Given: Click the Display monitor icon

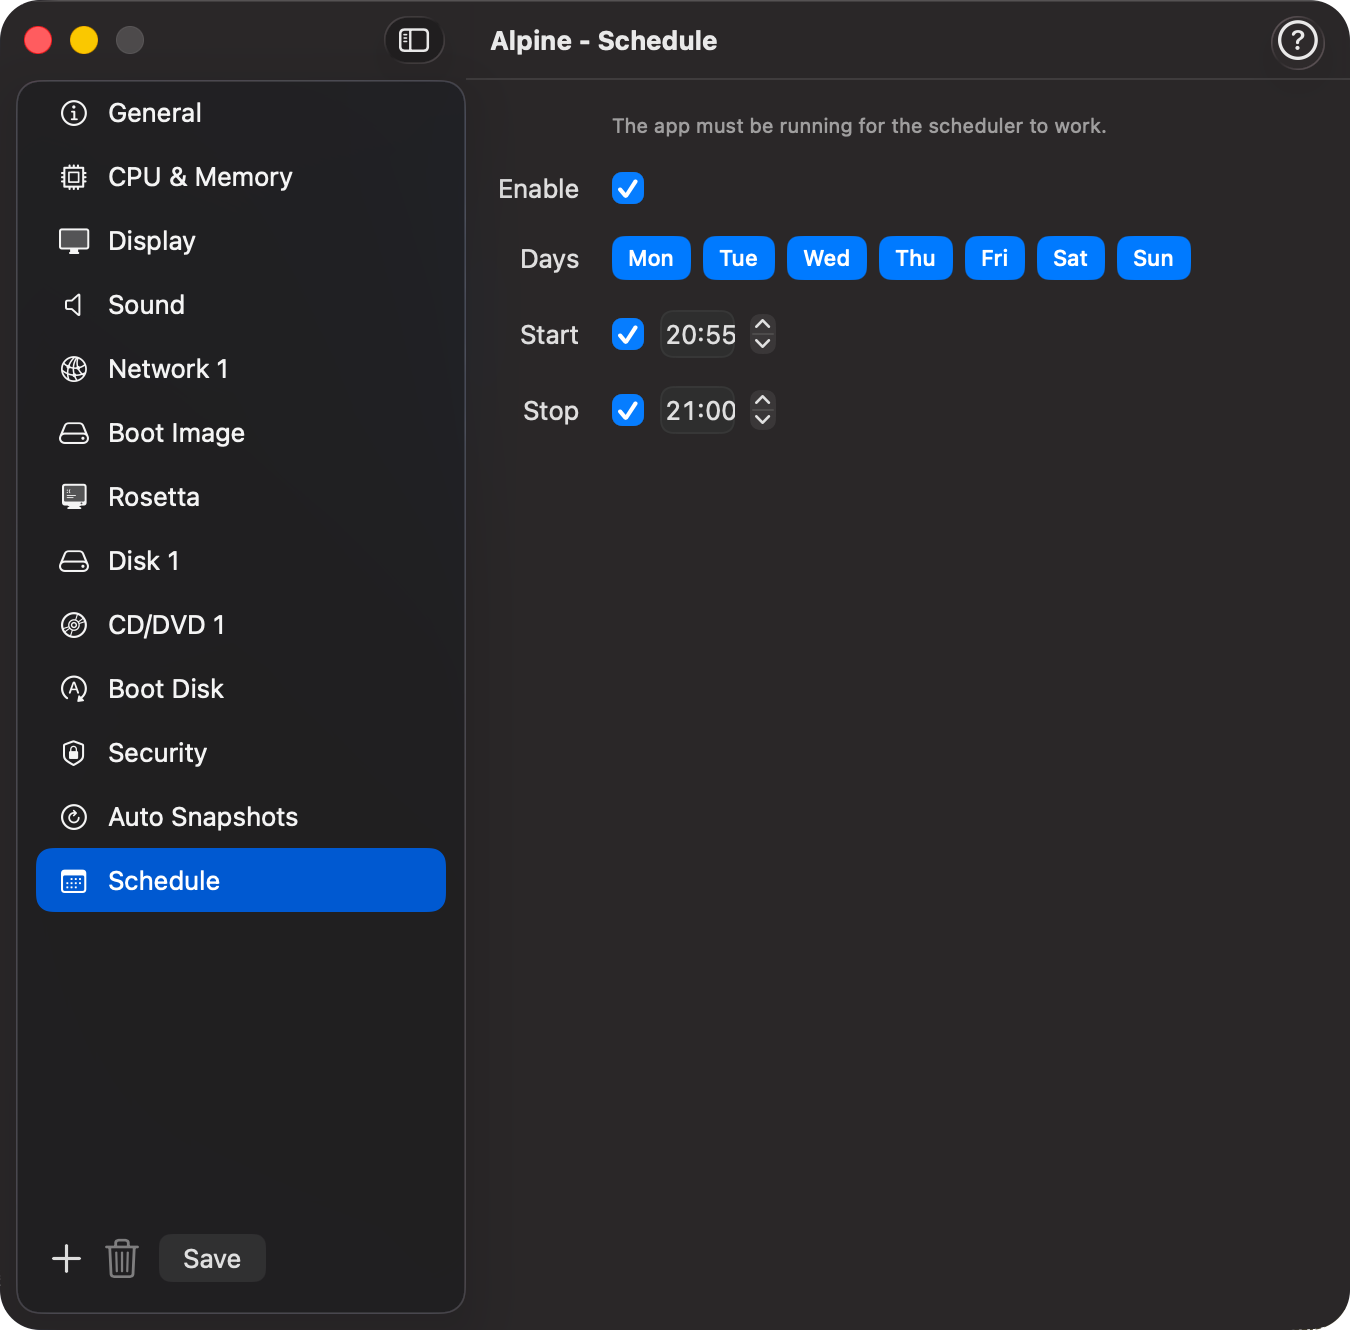Looking at the screenshot, I should (x=73, y=240).
